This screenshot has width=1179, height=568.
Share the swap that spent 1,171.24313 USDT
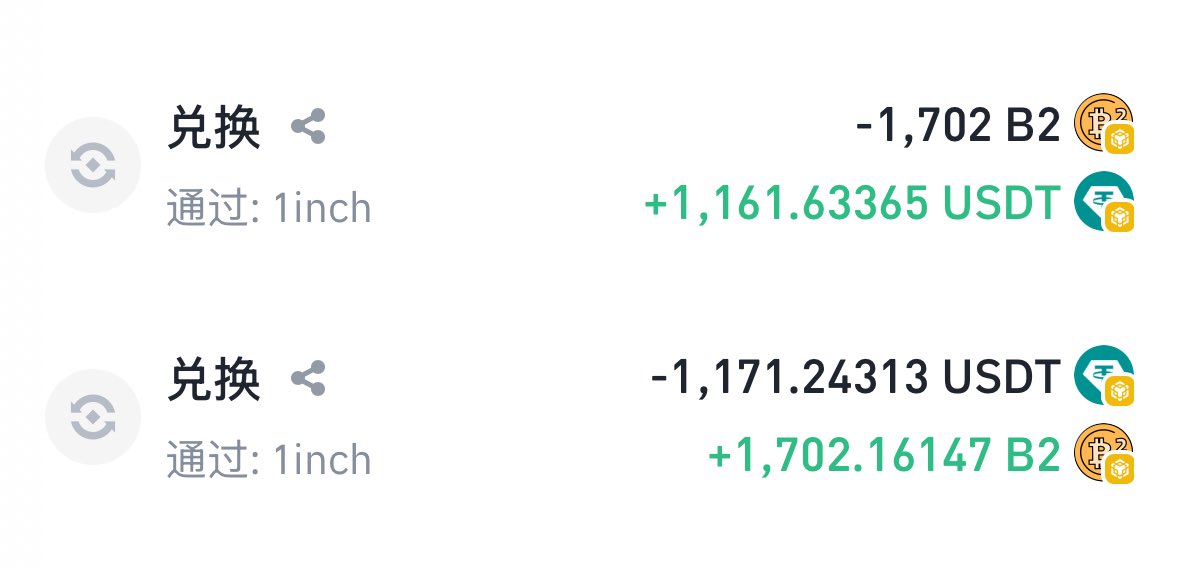click(x=308, y=378)
